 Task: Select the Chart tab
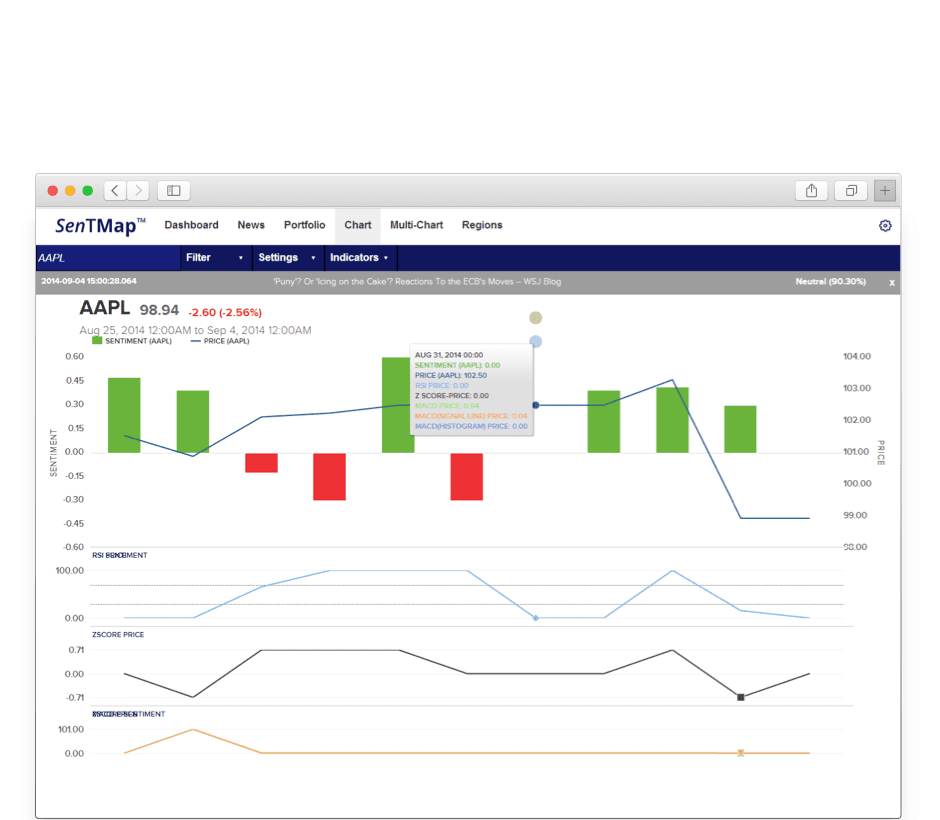tap(358, 225)
